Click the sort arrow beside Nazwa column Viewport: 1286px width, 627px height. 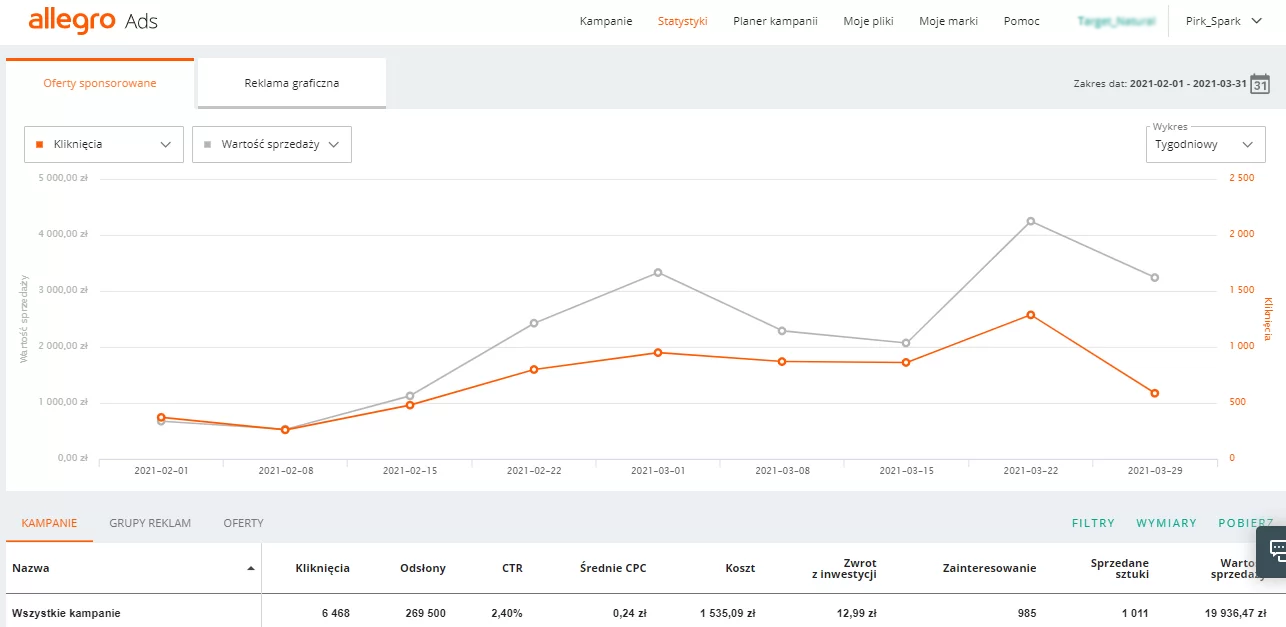click(x=250, y=568)
